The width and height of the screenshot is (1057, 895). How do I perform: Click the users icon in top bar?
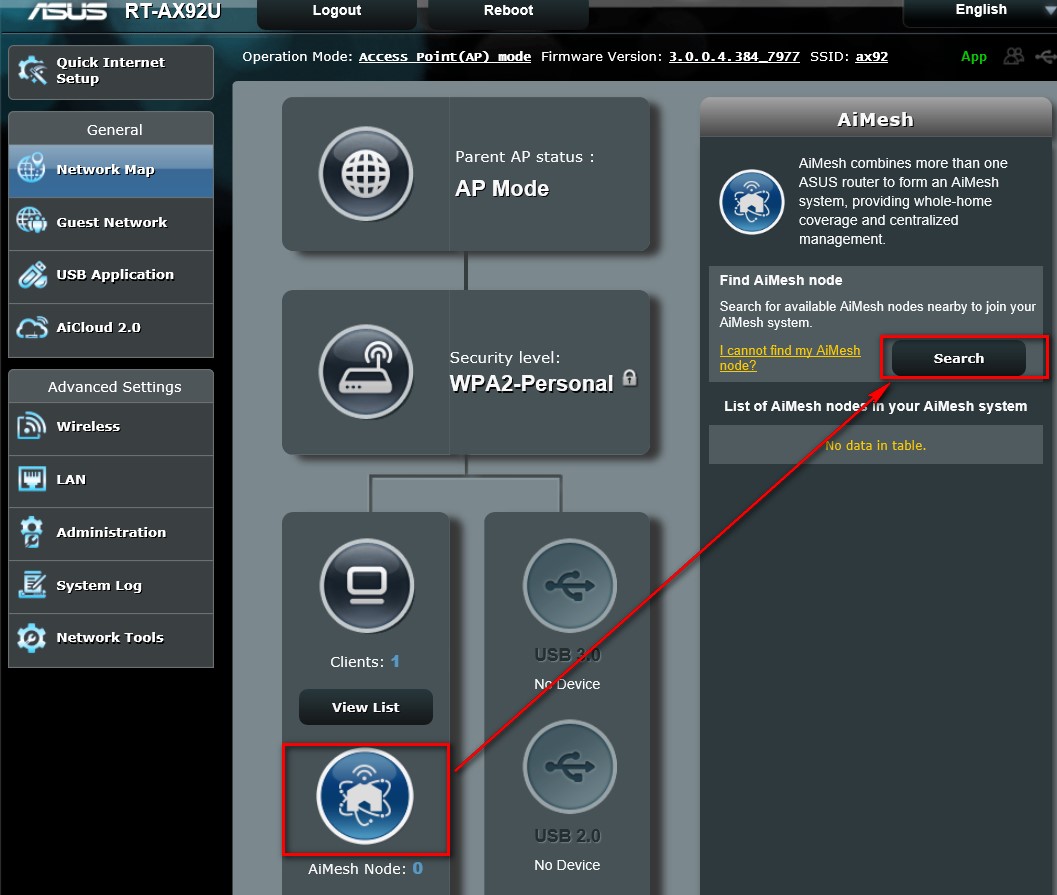pyautogui.click(x=1013, y=57)
